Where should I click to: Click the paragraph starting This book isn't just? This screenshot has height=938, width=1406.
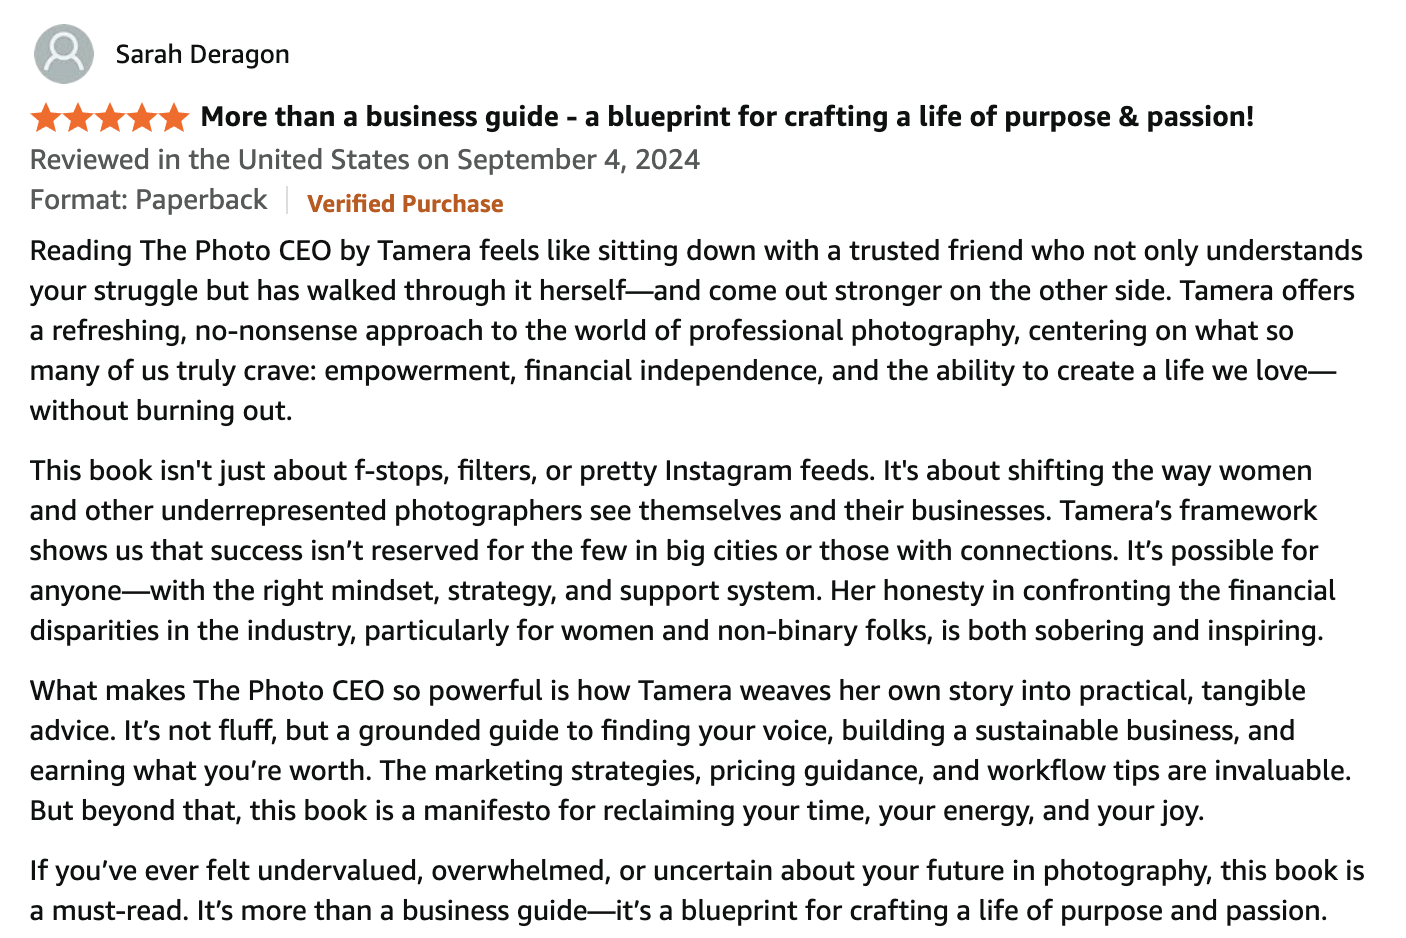click(x=683, y=550)
